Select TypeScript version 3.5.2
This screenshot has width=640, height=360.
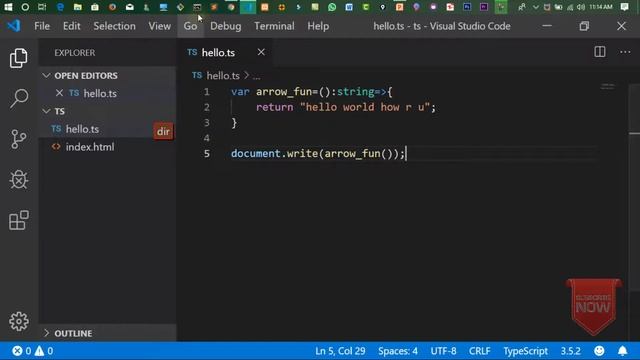tap(571, 351)
